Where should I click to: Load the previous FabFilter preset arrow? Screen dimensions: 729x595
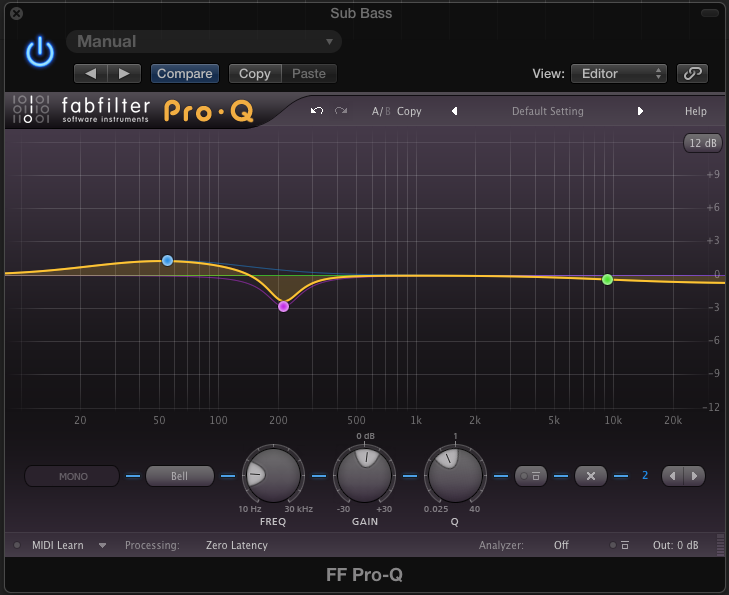coord(454,111)
